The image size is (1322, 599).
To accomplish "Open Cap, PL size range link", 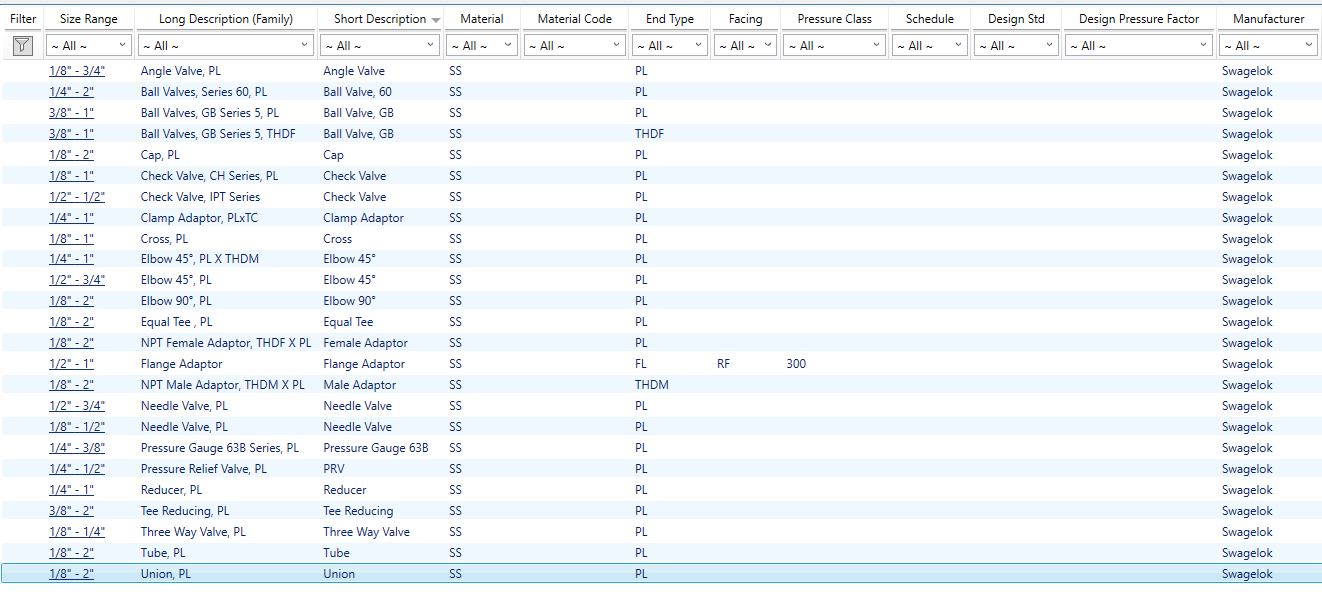I will (72, 155).
